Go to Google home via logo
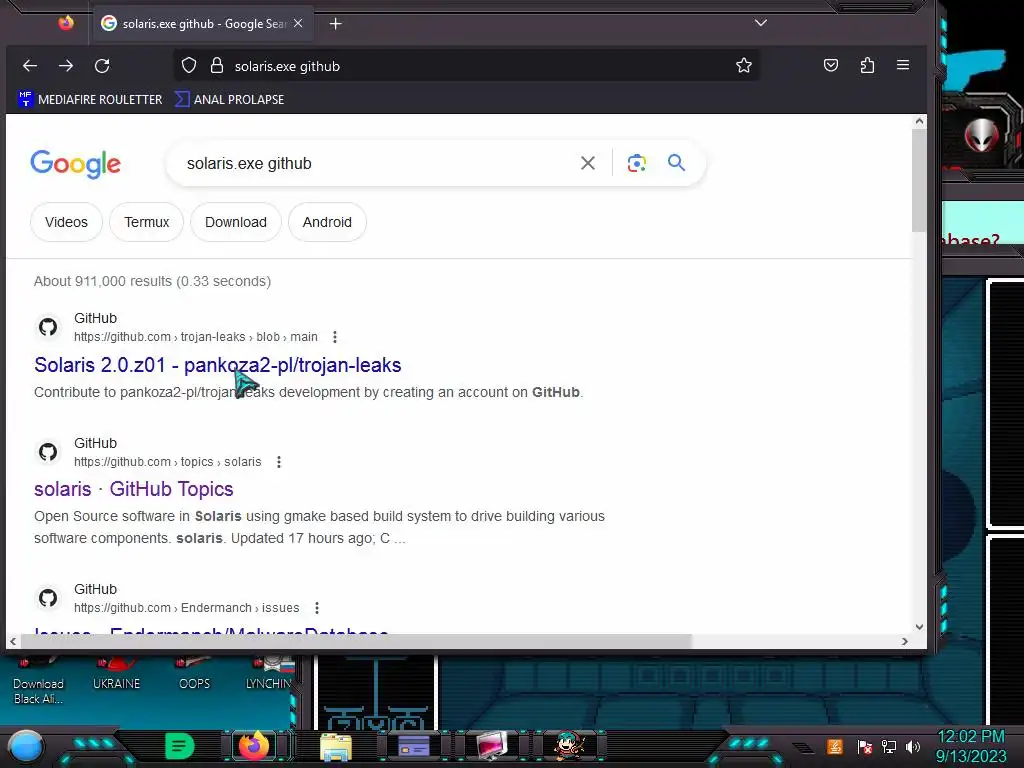1024x768 pixels. pyautogui.click(x=76, y=164)
